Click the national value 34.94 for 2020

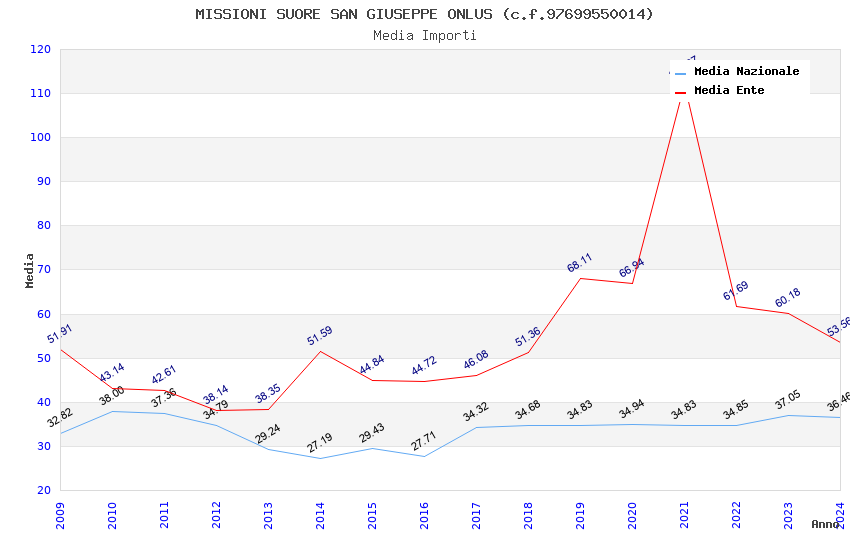(x=632, y=409)
